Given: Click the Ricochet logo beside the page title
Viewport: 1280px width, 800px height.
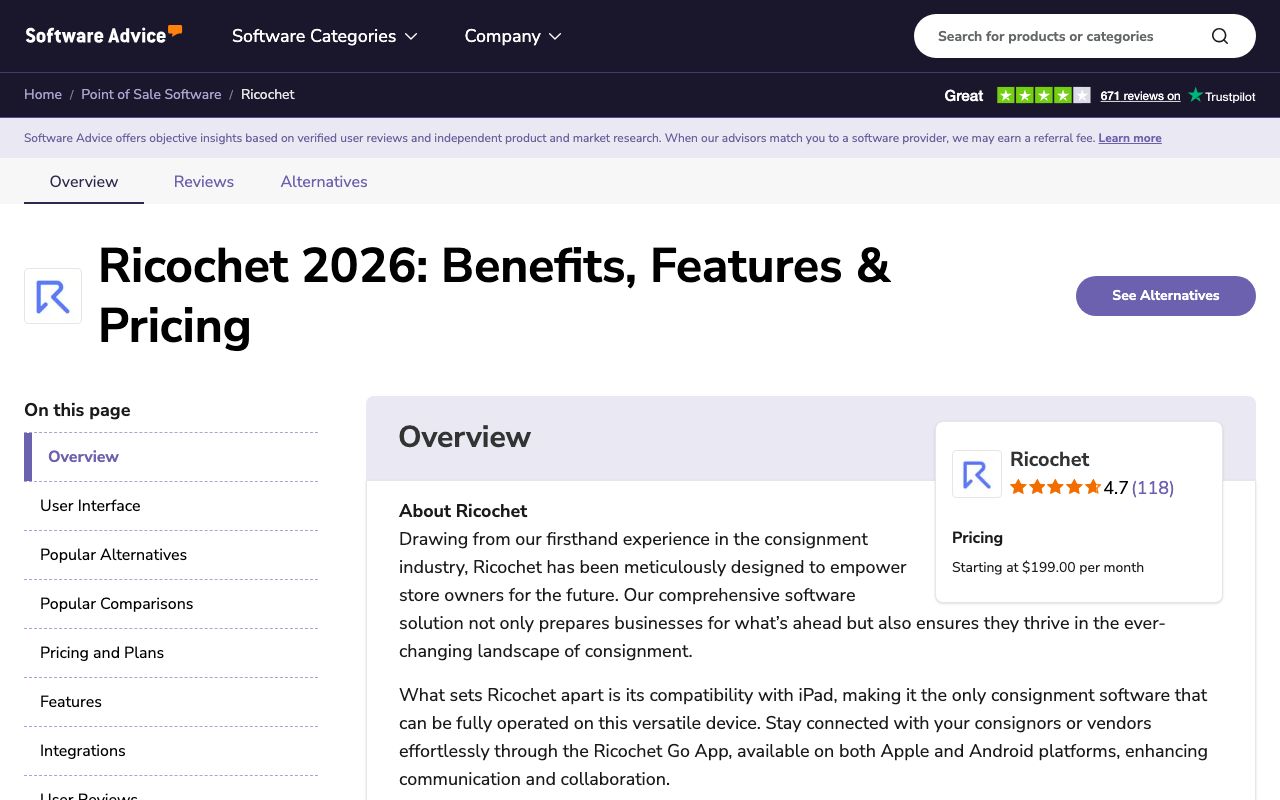Looking at the screenshot, I should click(53, 296).
